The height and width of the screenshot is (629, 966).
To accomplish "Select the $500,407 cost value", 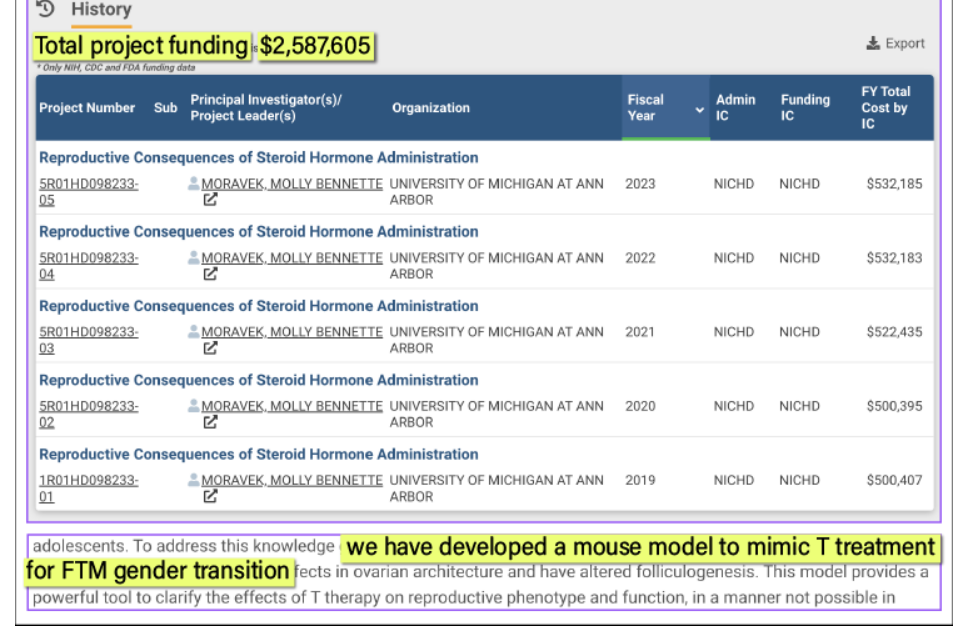I will (x=894, y=480).
